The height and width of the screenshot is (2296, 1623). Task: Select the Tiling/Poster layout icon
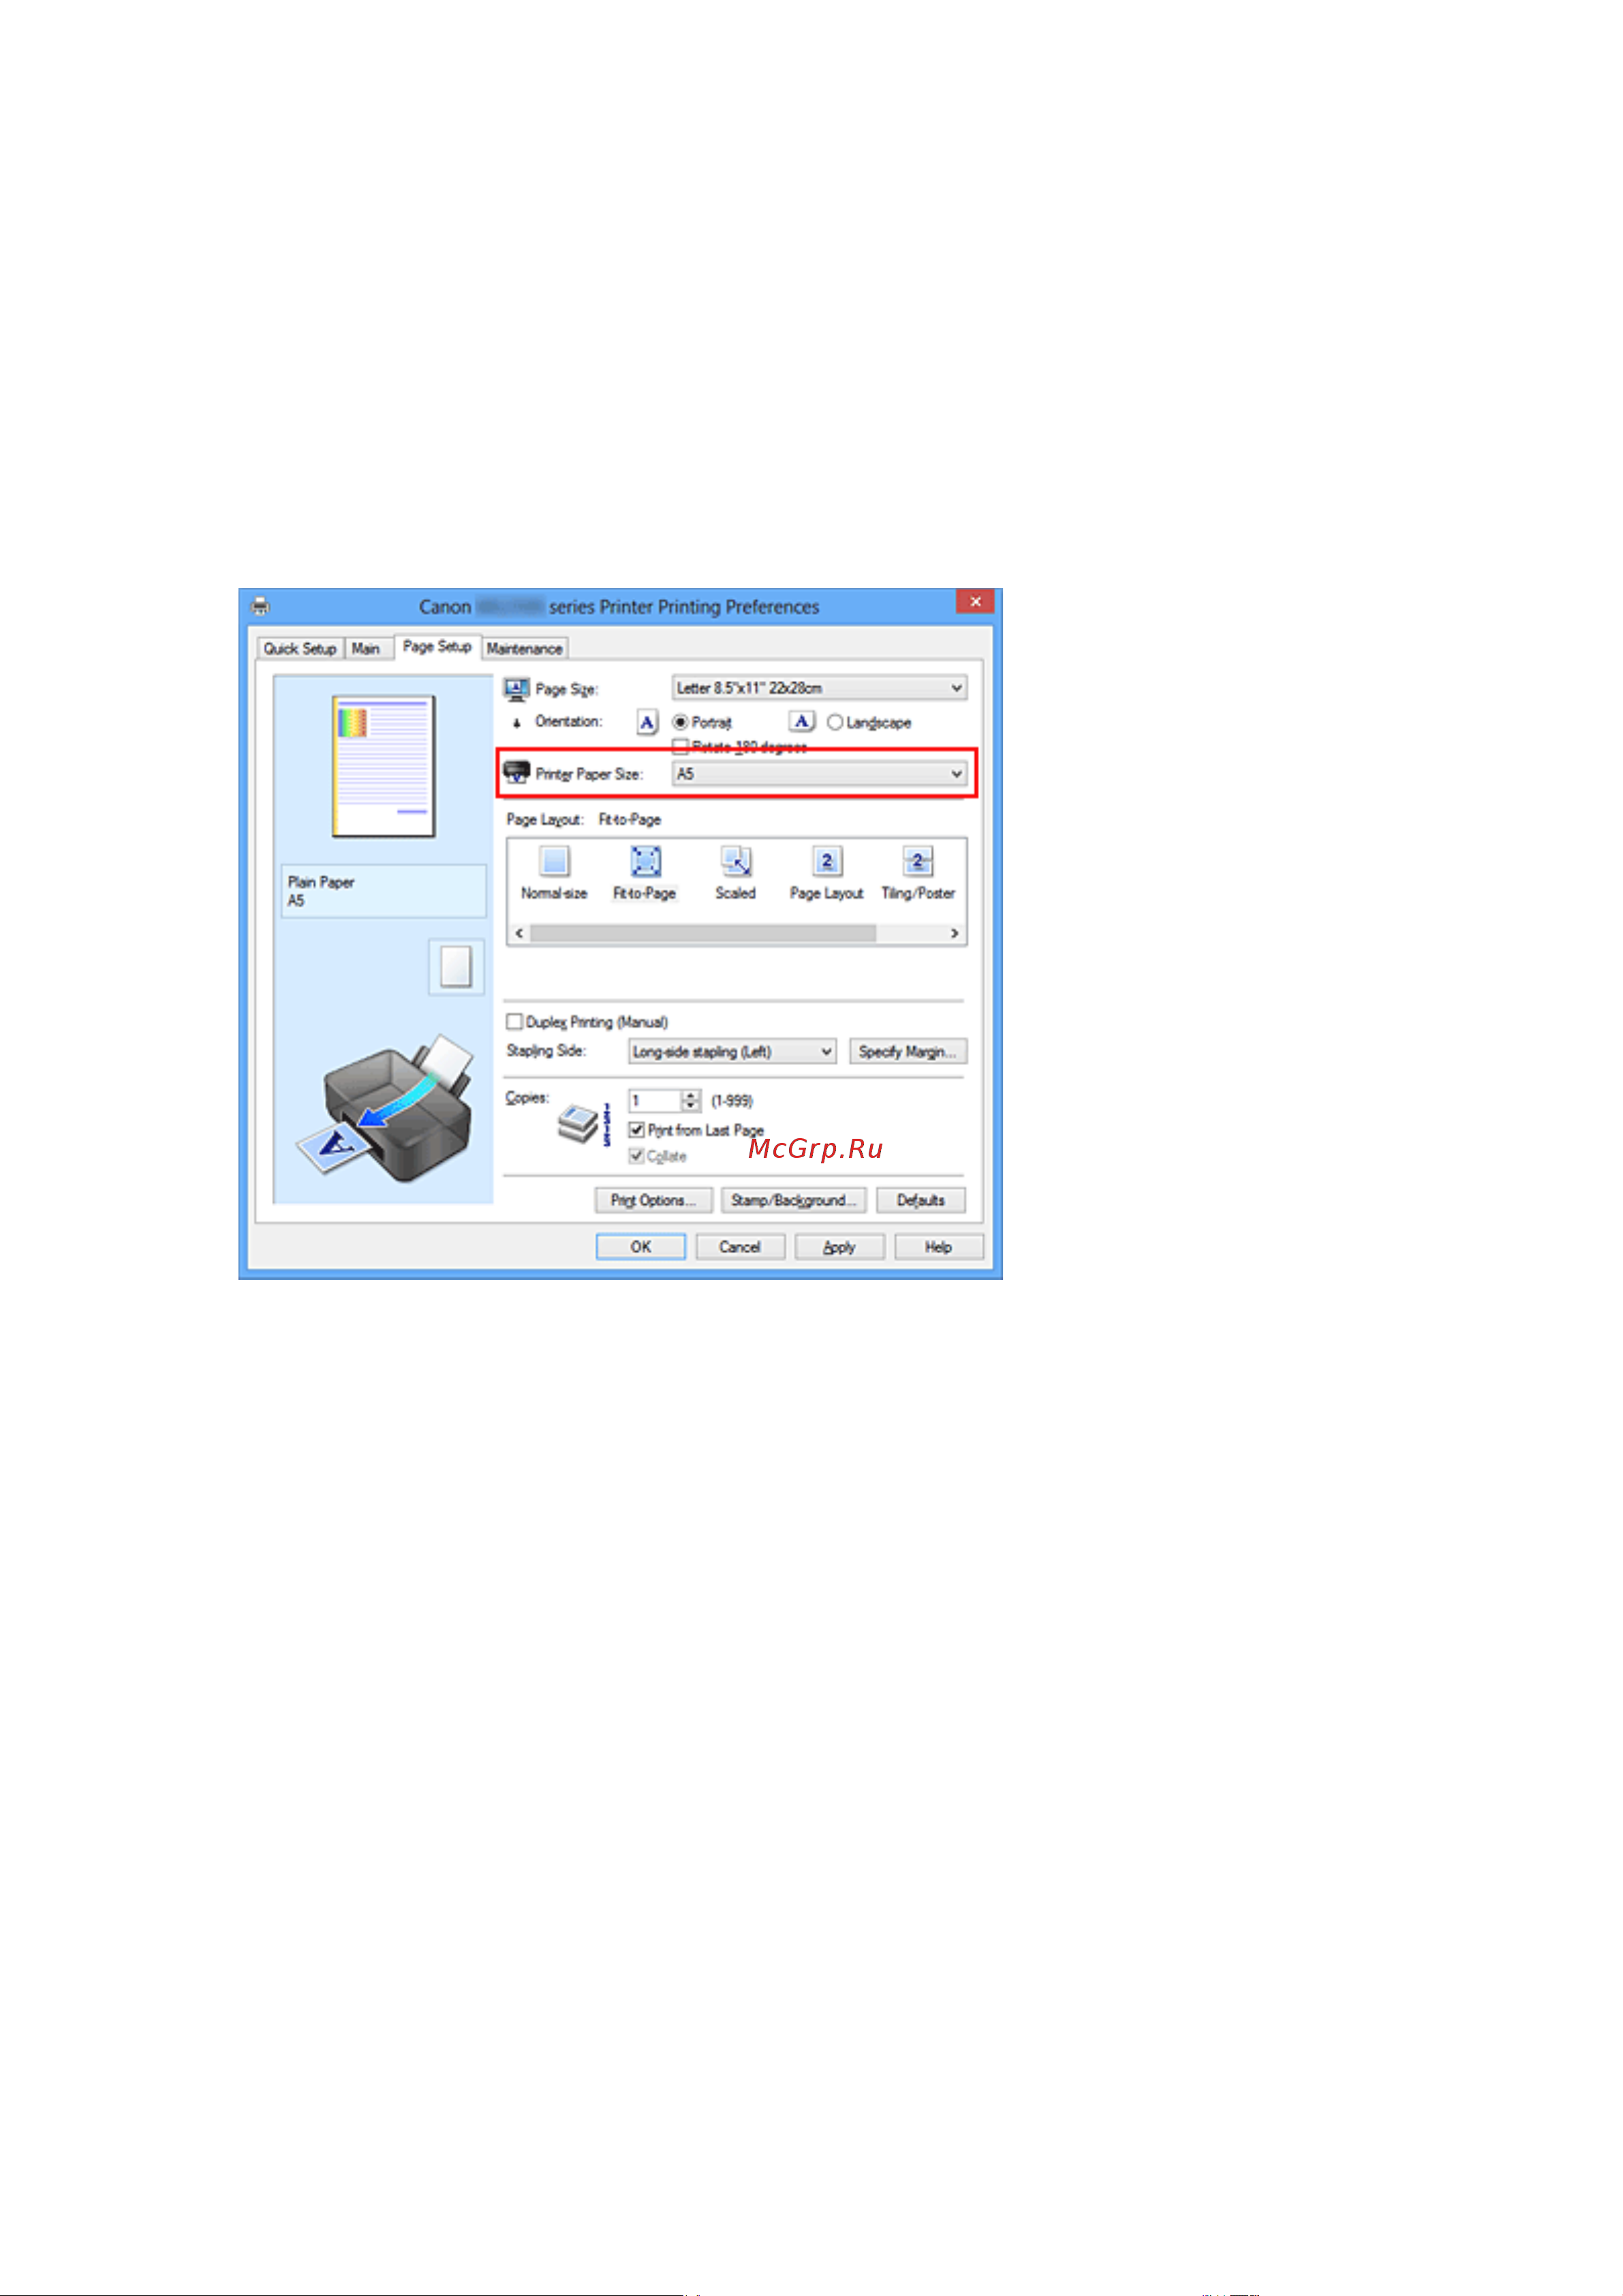(917, 861)
